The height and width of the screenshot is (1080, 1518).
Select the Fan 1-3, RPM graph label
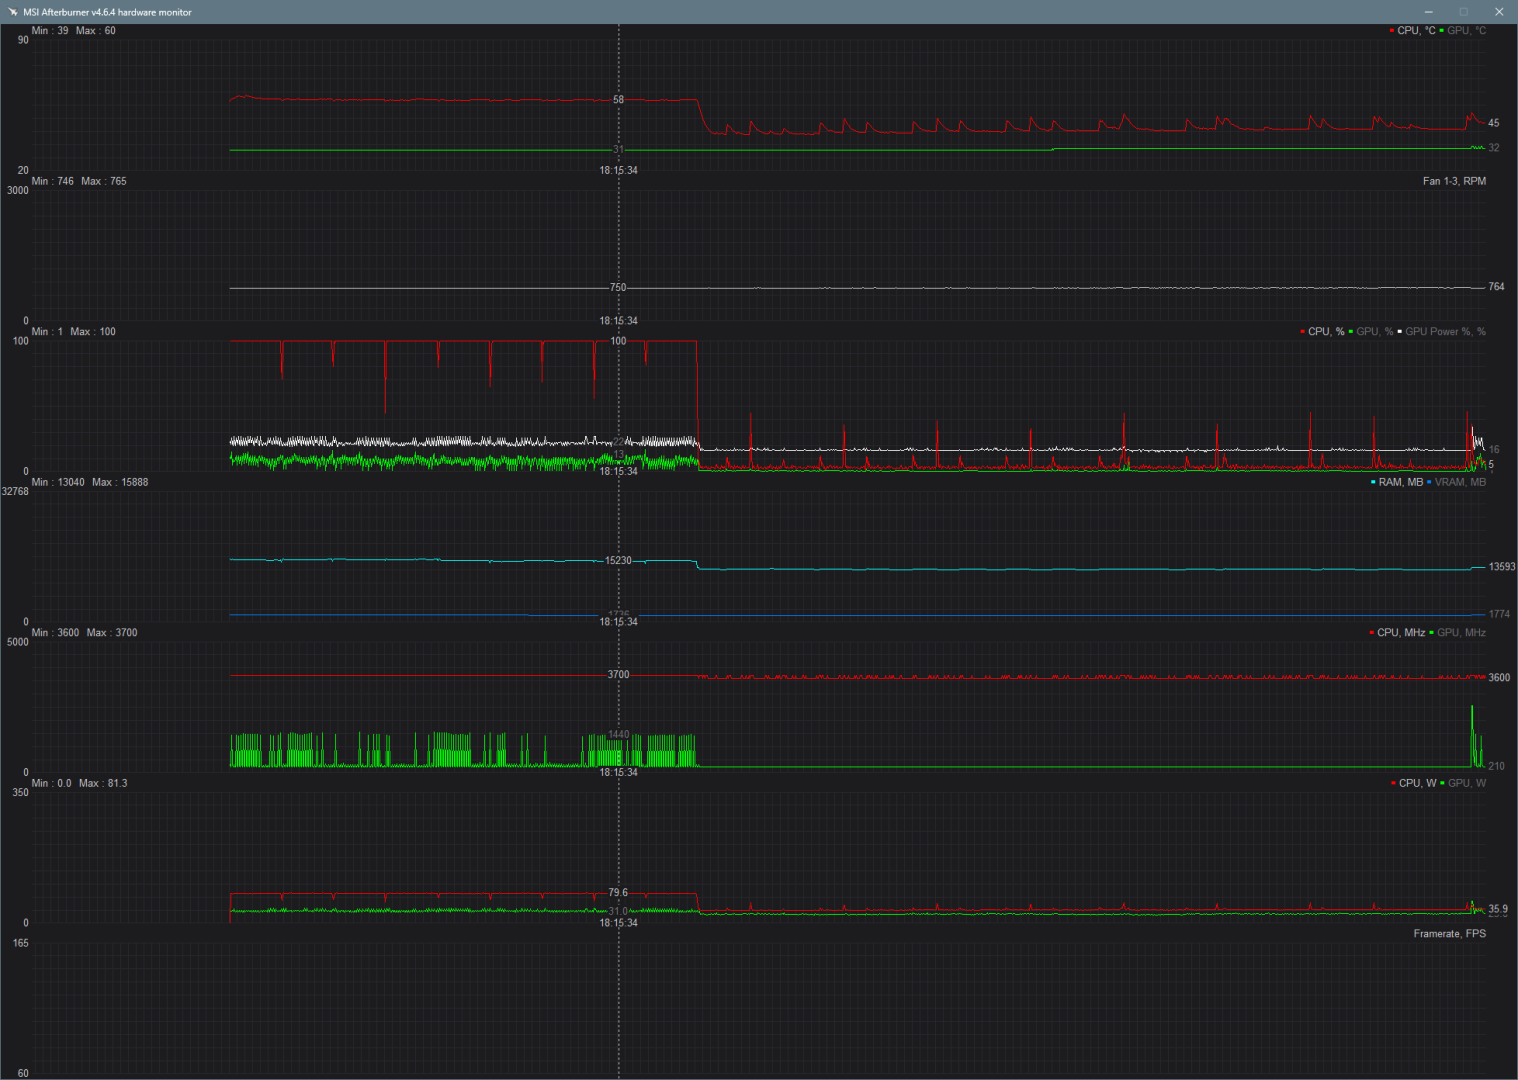click(1454, 181)
